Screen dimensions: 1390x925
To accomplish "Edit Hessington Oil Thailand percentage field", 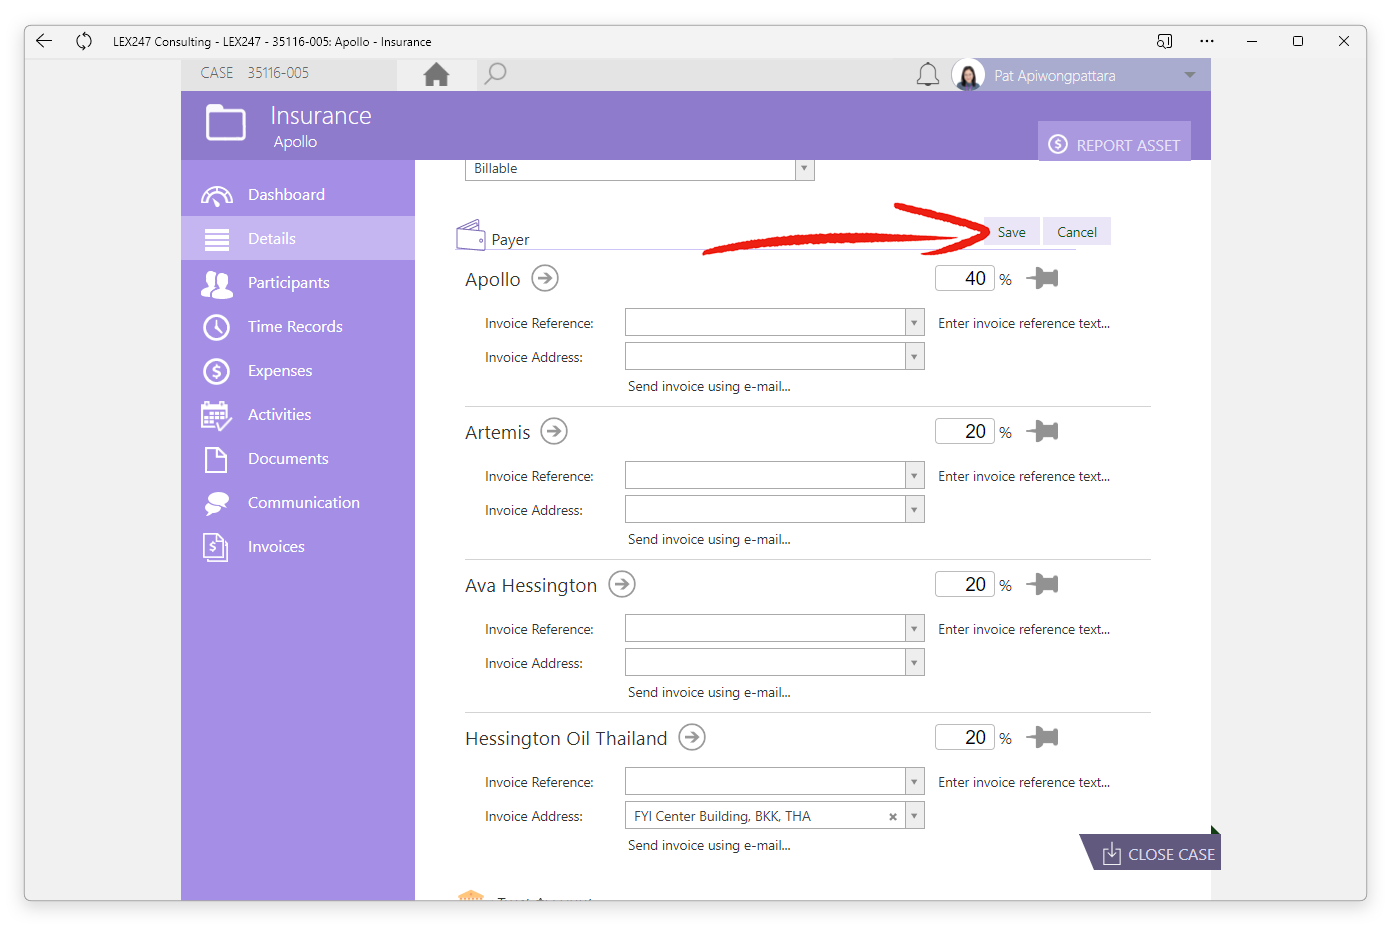I will click(965, 737).
